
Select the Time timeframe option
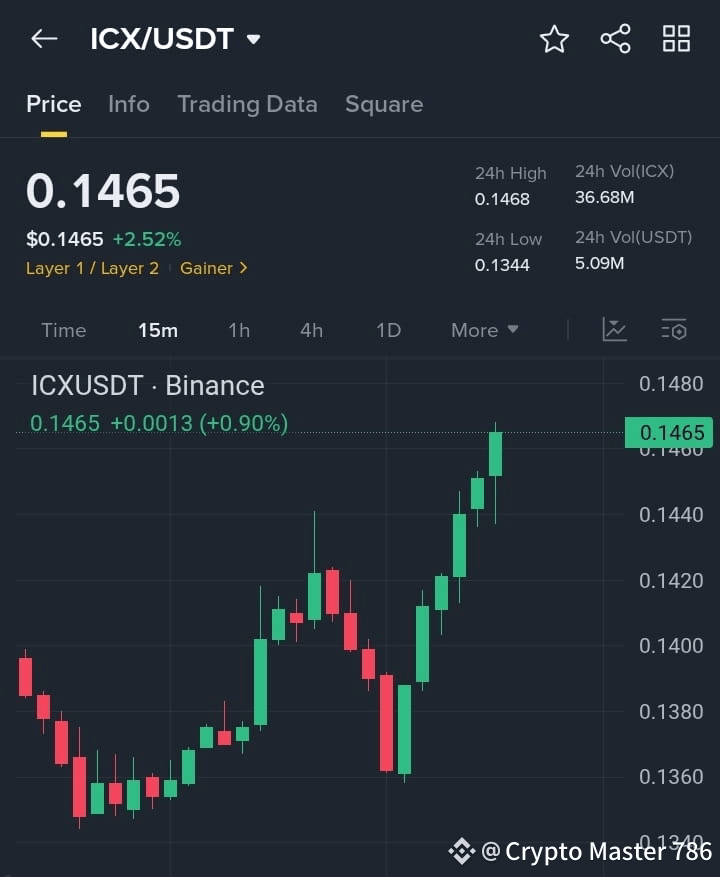click(x=63, y=330)
